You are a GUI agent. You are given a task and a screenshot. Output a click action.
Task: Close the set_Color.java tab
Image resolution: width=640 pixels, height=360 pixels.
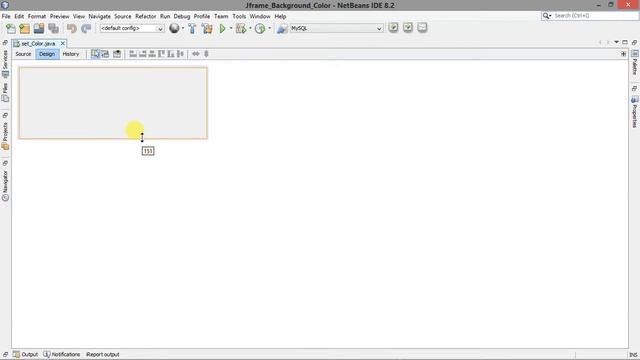click(62, 43)
